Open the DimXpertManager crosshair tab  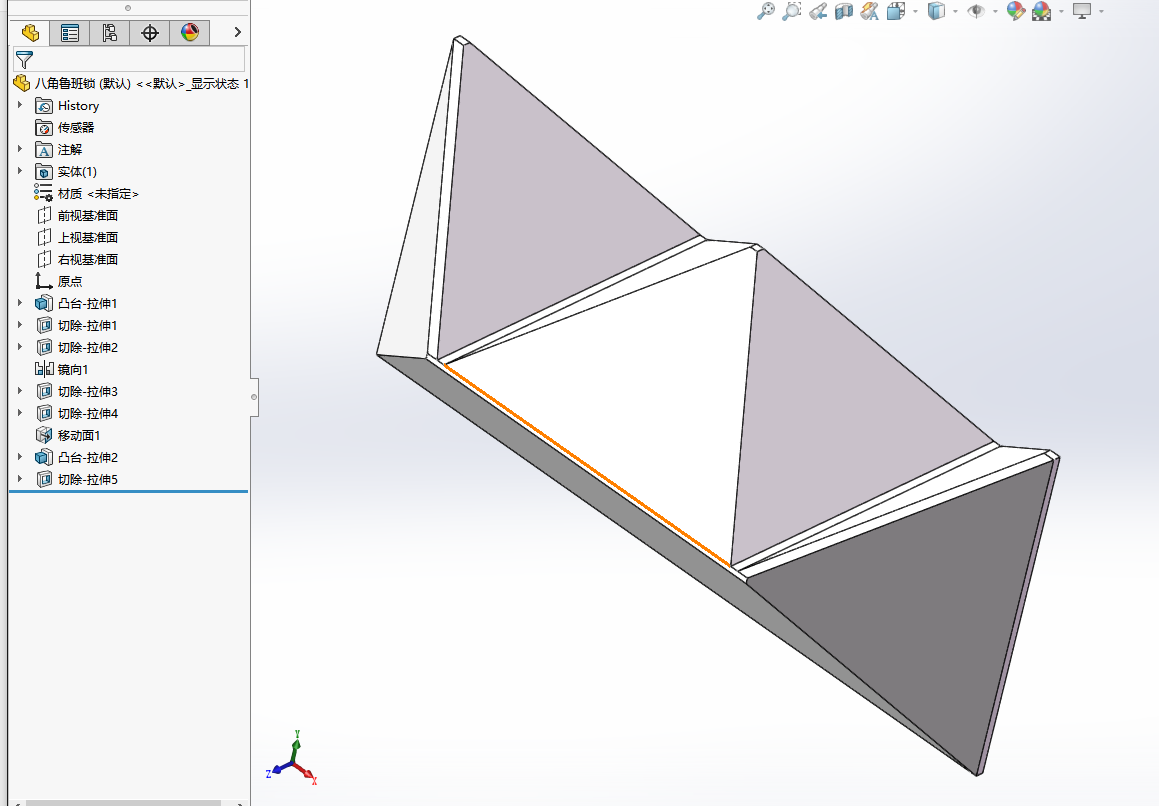150,33
